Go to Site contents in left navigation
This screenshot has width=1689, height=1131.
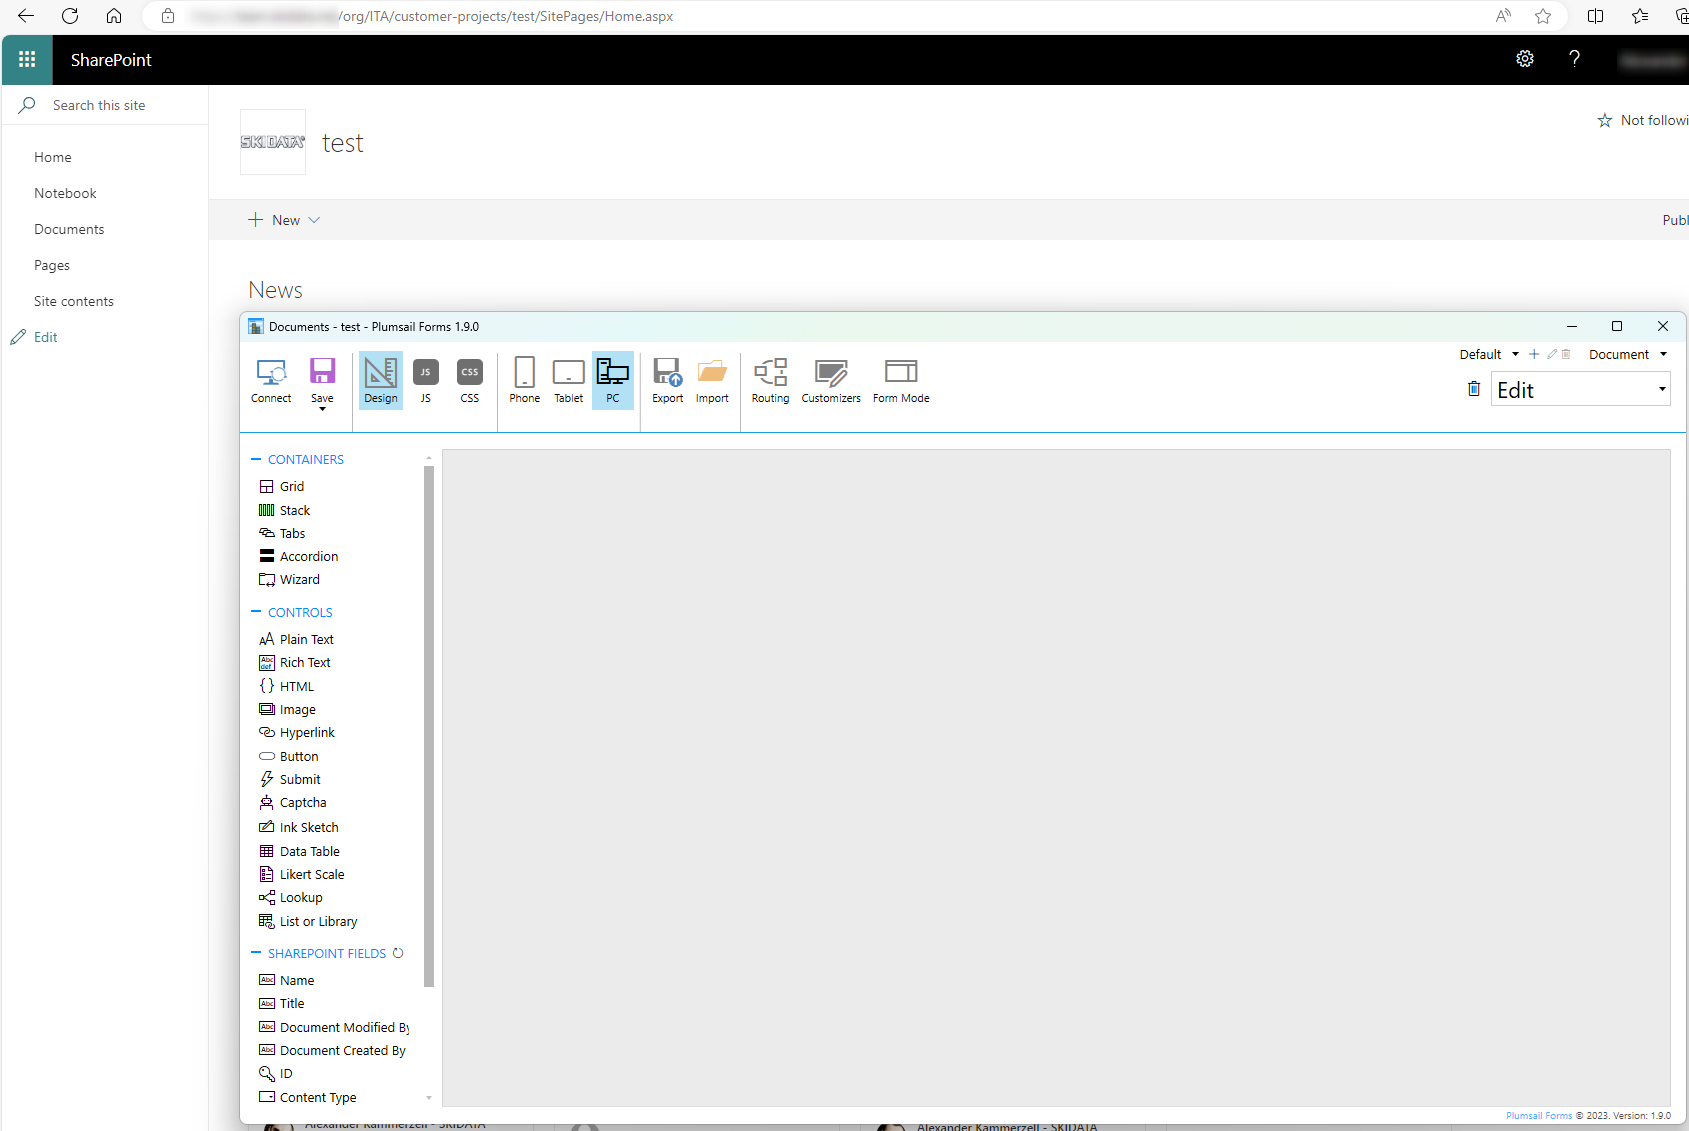pos(74,301)
